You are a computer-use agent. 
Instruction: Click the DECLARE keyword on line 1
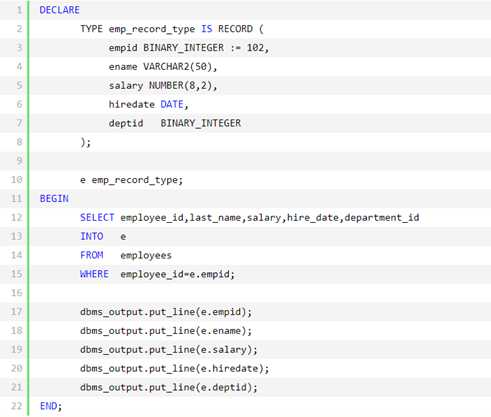click(x=60, y=10)
